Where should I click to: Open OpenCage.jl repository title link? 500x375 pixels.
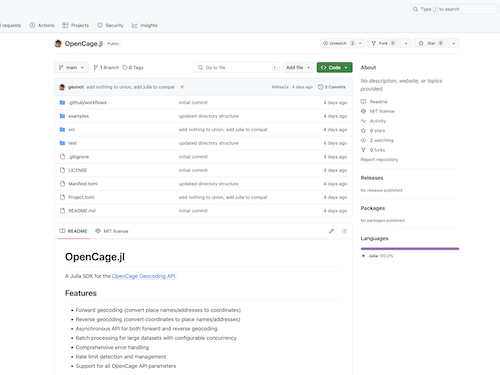(84, 43)
